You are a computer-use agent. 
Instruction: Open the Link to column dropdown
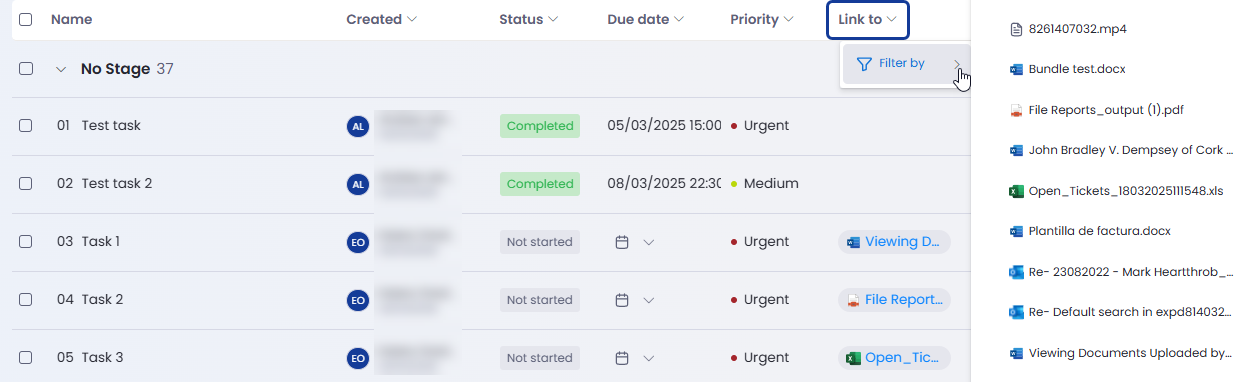click(x=868, y=19)
